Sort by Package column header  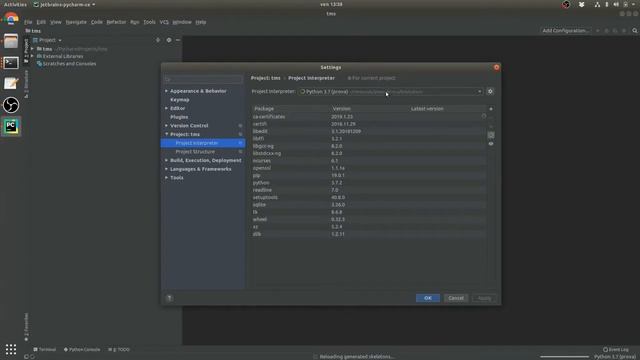[x=291, y=109]
